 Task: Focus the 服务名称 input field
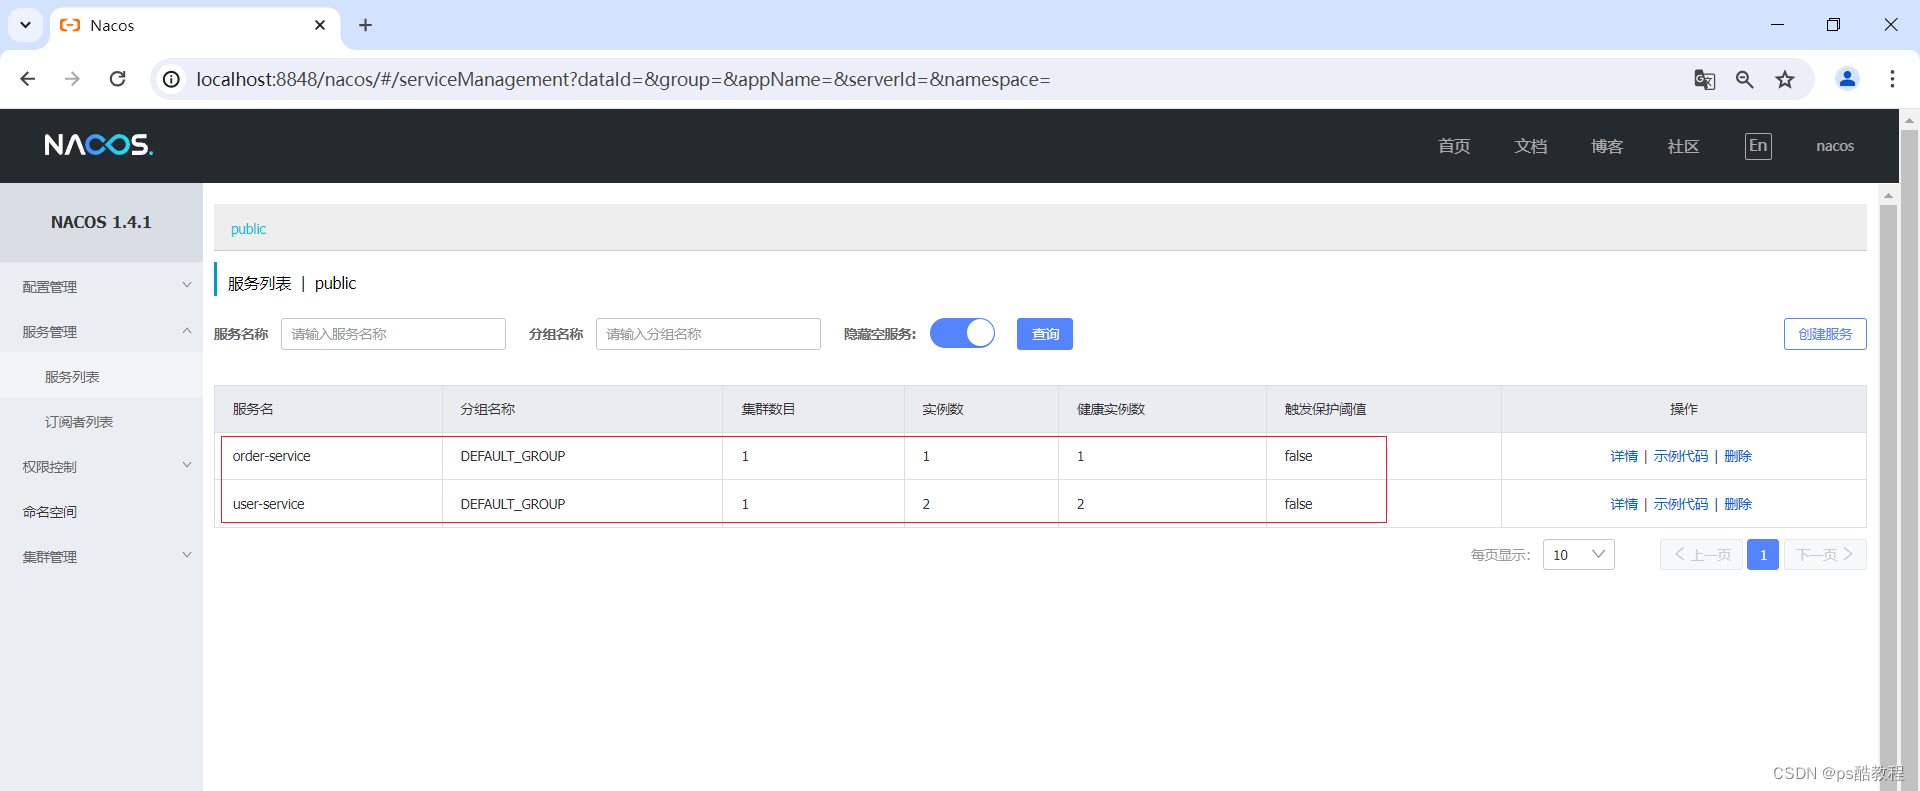tap(393, 334)
